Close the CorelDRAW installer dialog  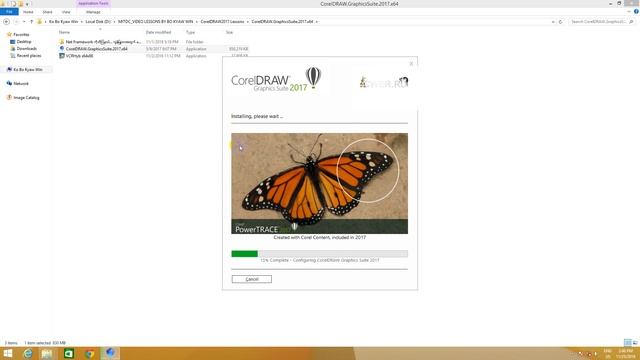(411, 64)
